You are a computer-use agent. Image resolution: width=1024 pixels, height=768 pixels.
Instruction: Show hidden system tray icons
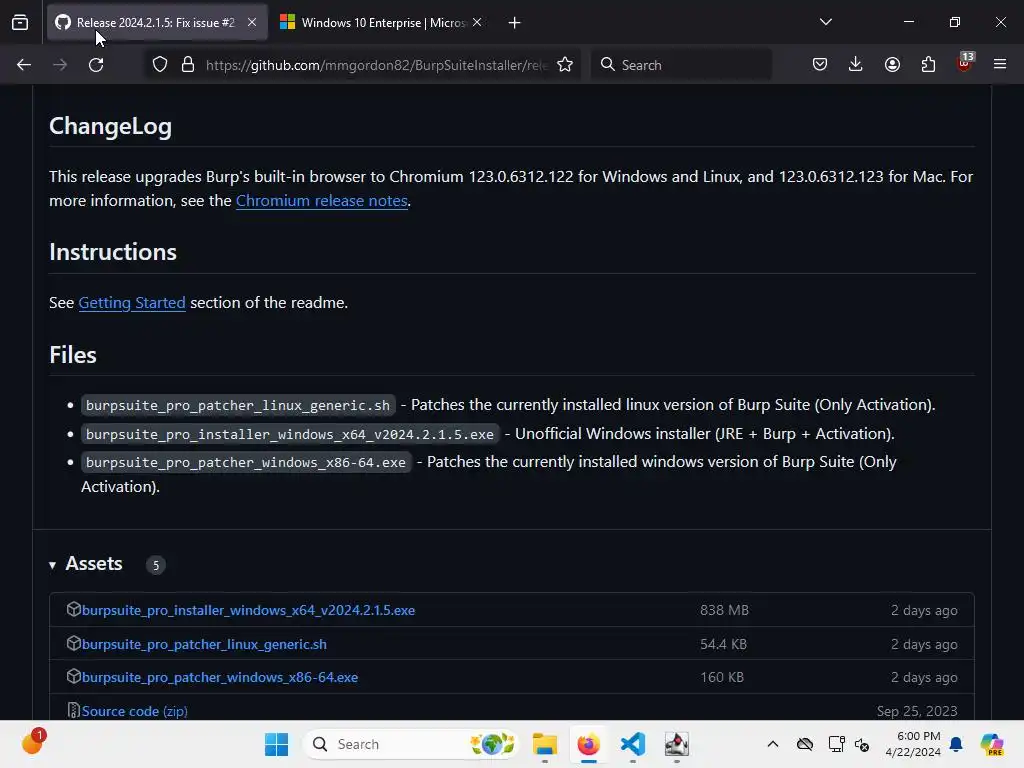point(773,744)
